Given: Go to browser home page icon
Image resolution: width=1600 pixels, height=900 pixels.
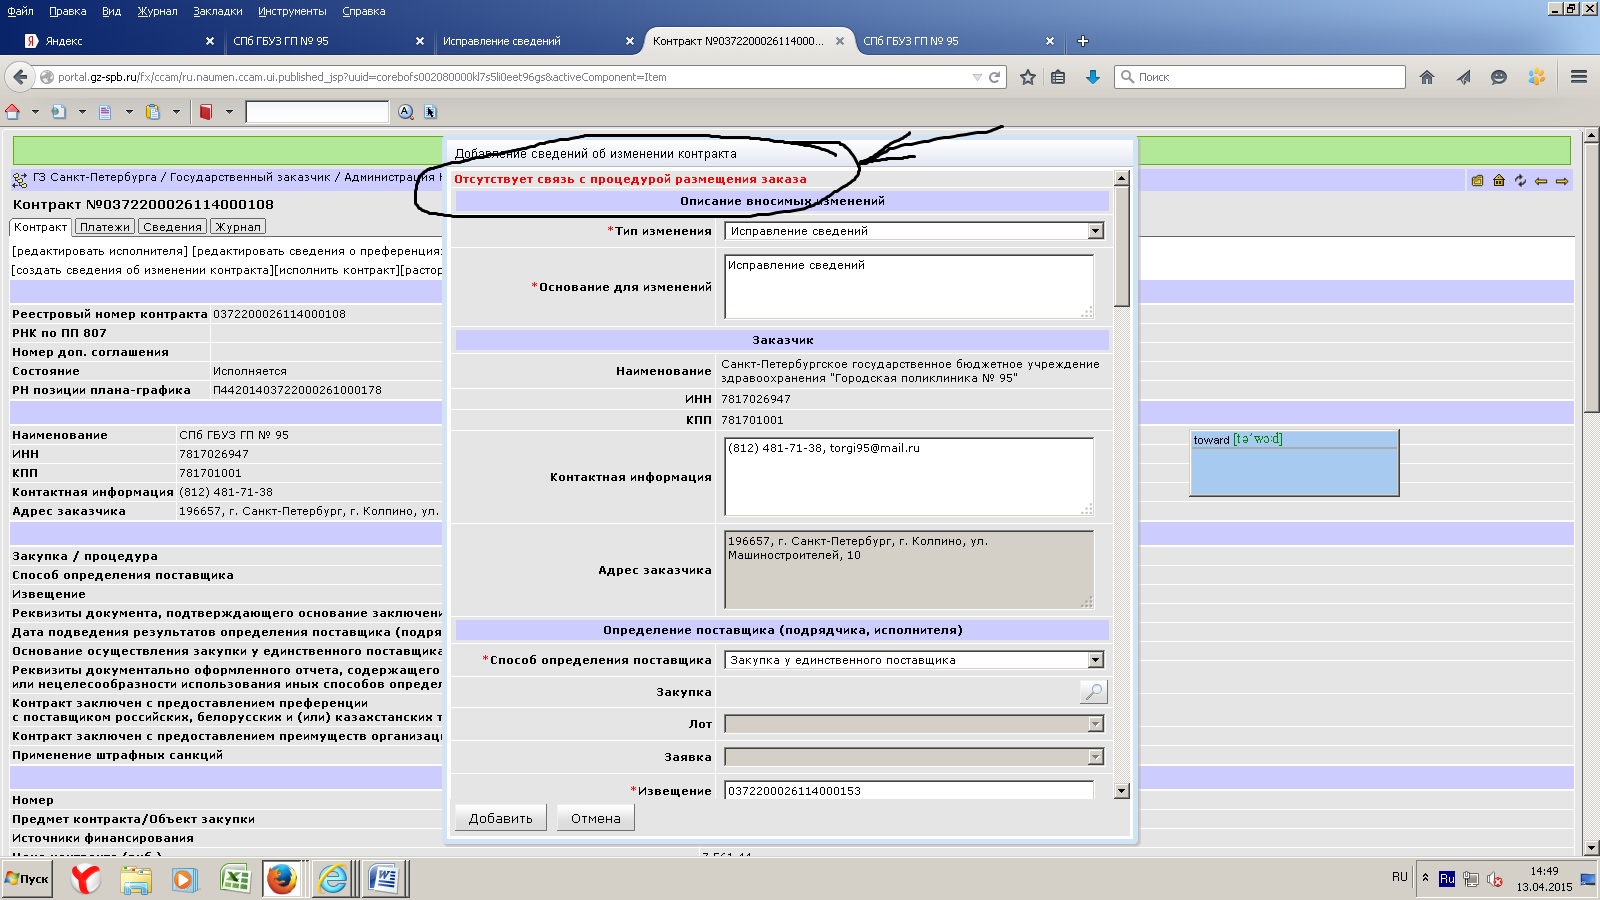Looking at the screenshot, I should click(1427, 77).
